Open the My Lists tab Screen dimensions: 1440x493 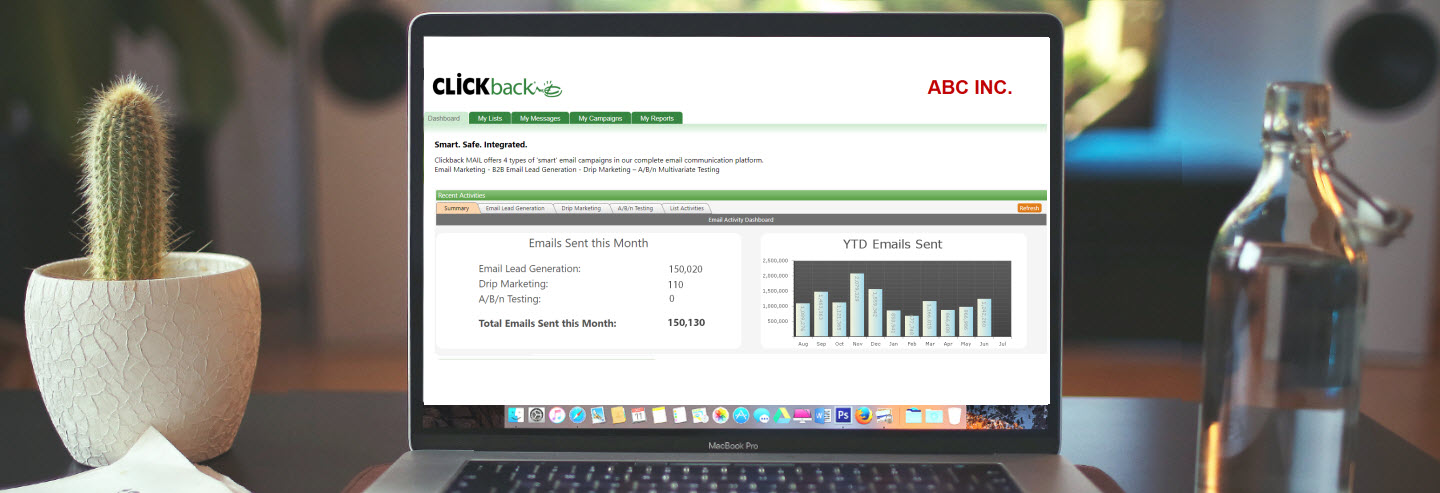[490, 118]
